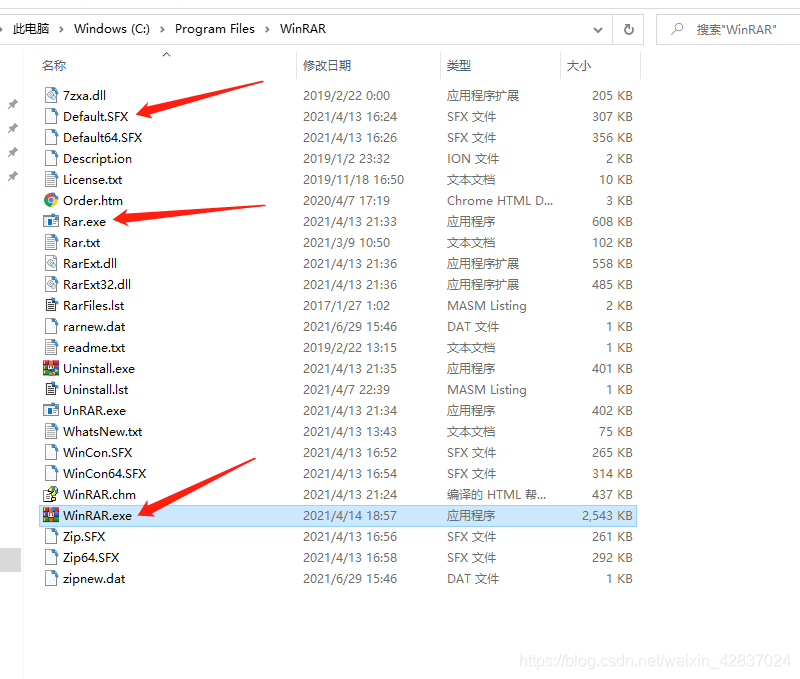Screen dimensions: 800x679
Task: Expand the chevron after Program Files
Action: click(x=267, y=30)
